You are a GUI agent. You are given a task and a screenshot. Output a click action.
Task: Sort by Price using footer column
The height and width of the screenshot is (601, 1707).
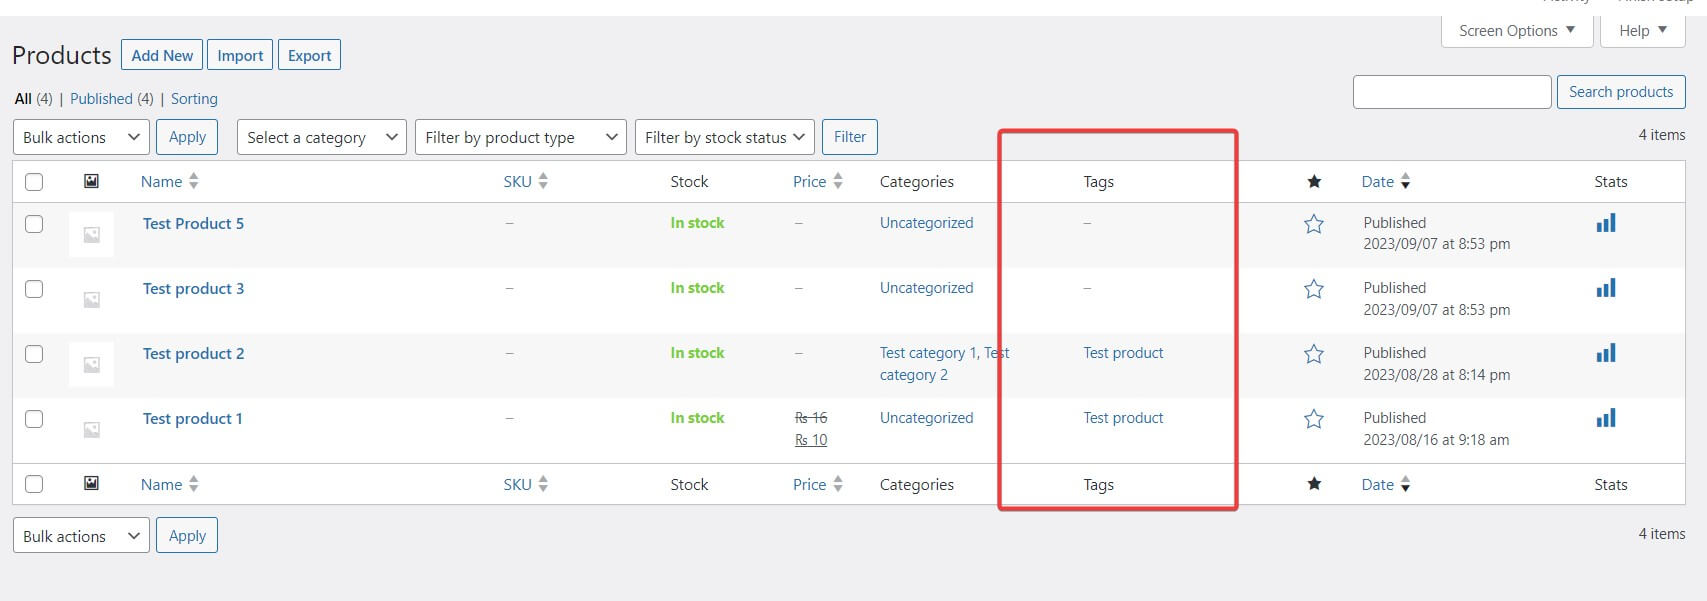818,484
